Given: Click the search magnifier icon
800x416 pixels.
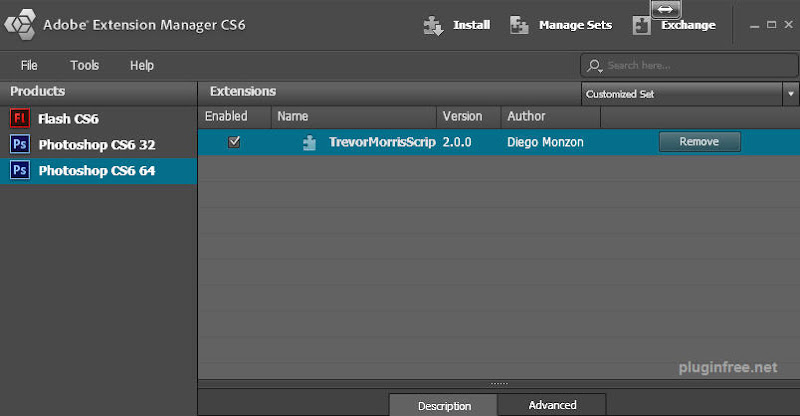Looking at the screenshot, I should [x=594, y=66].
